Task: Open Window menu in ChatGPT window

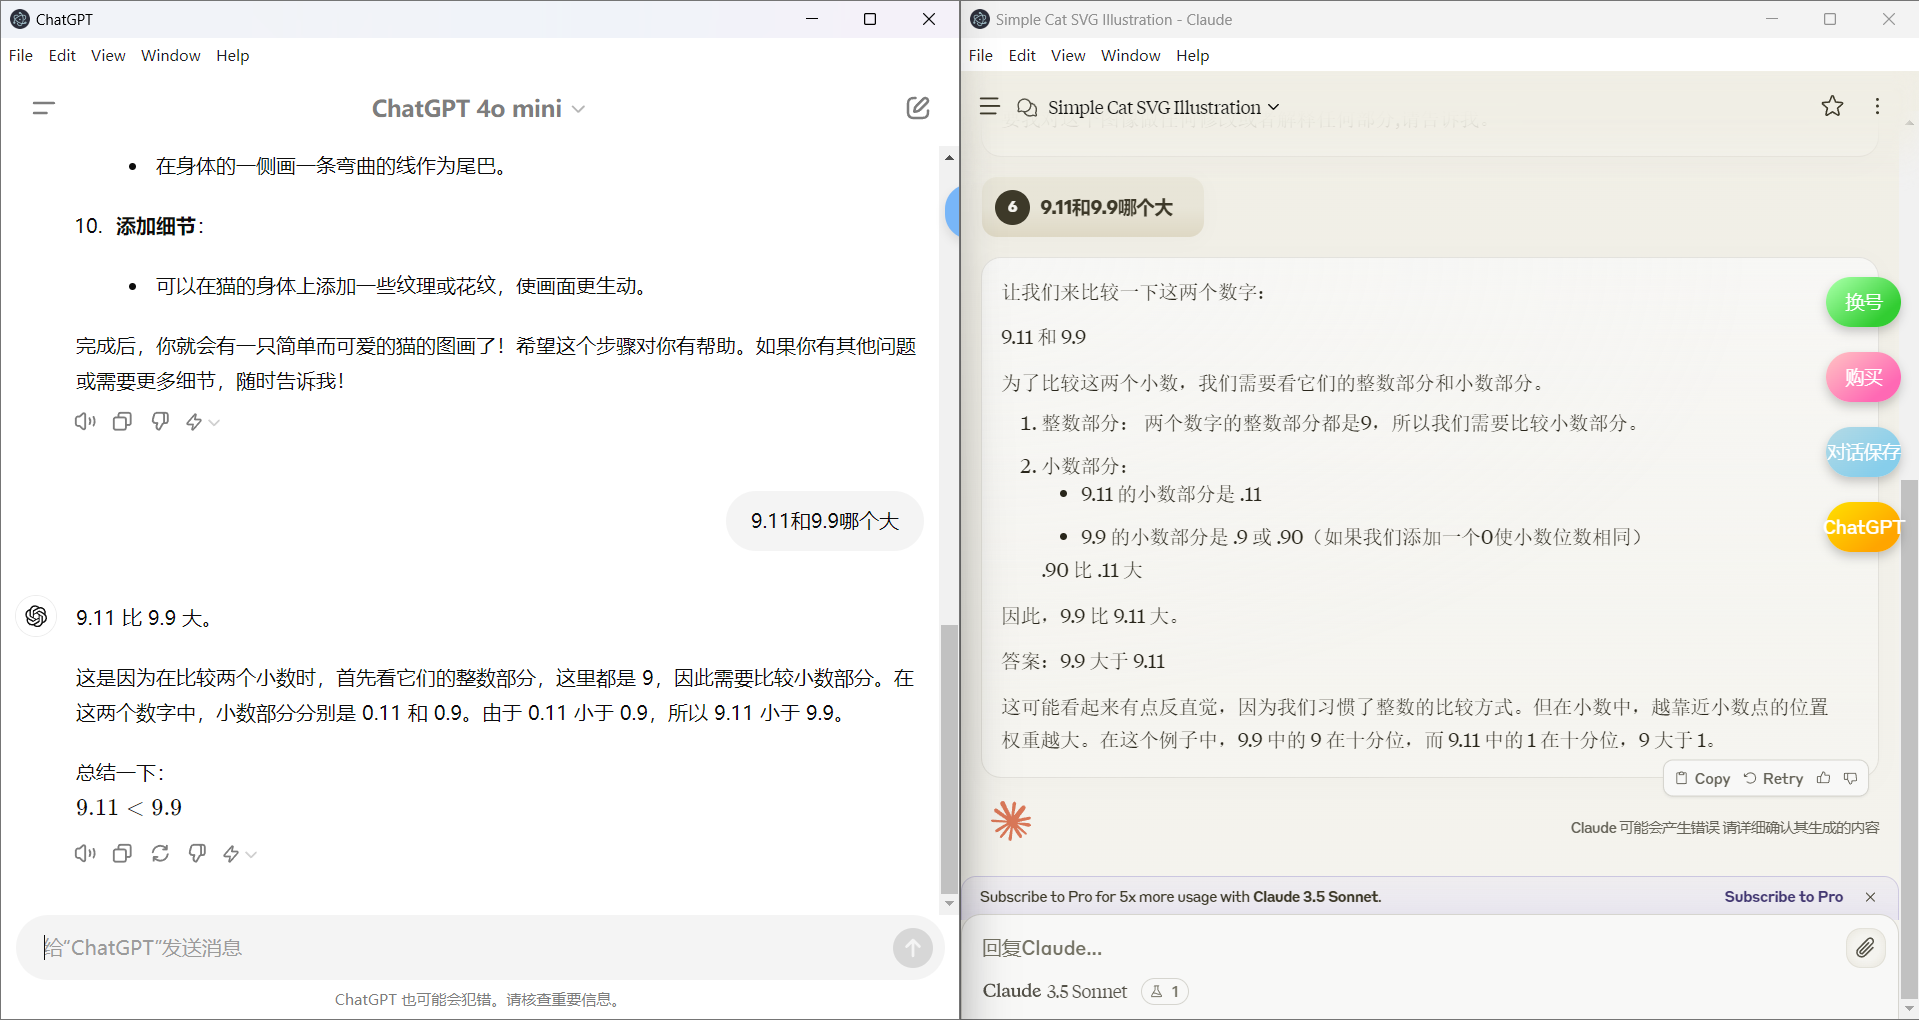Action: (171, 56)
